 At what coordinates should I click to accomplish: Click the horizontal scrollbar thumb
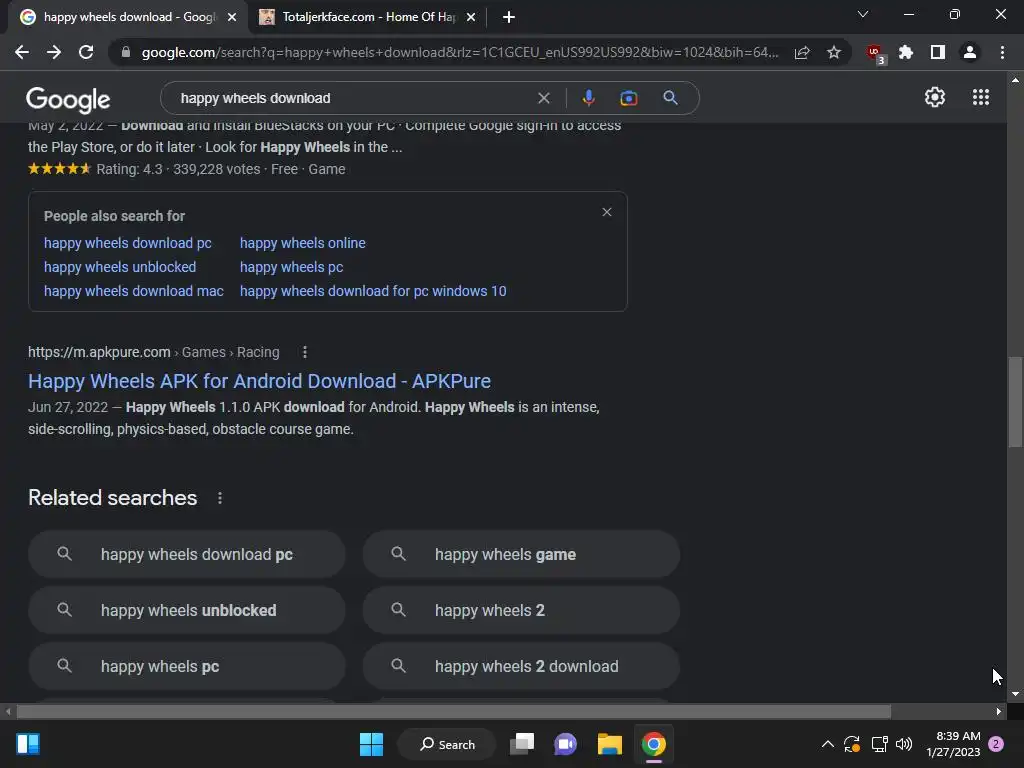[454, 712]
